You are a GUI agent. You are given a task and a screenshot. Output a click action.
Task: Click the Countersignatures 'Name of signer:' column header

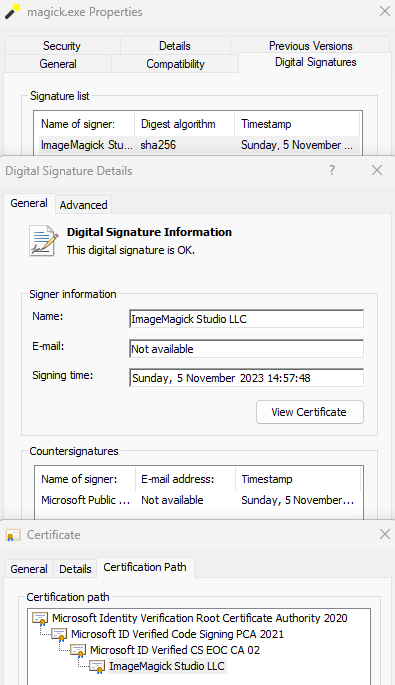click(x=85, y=479)
